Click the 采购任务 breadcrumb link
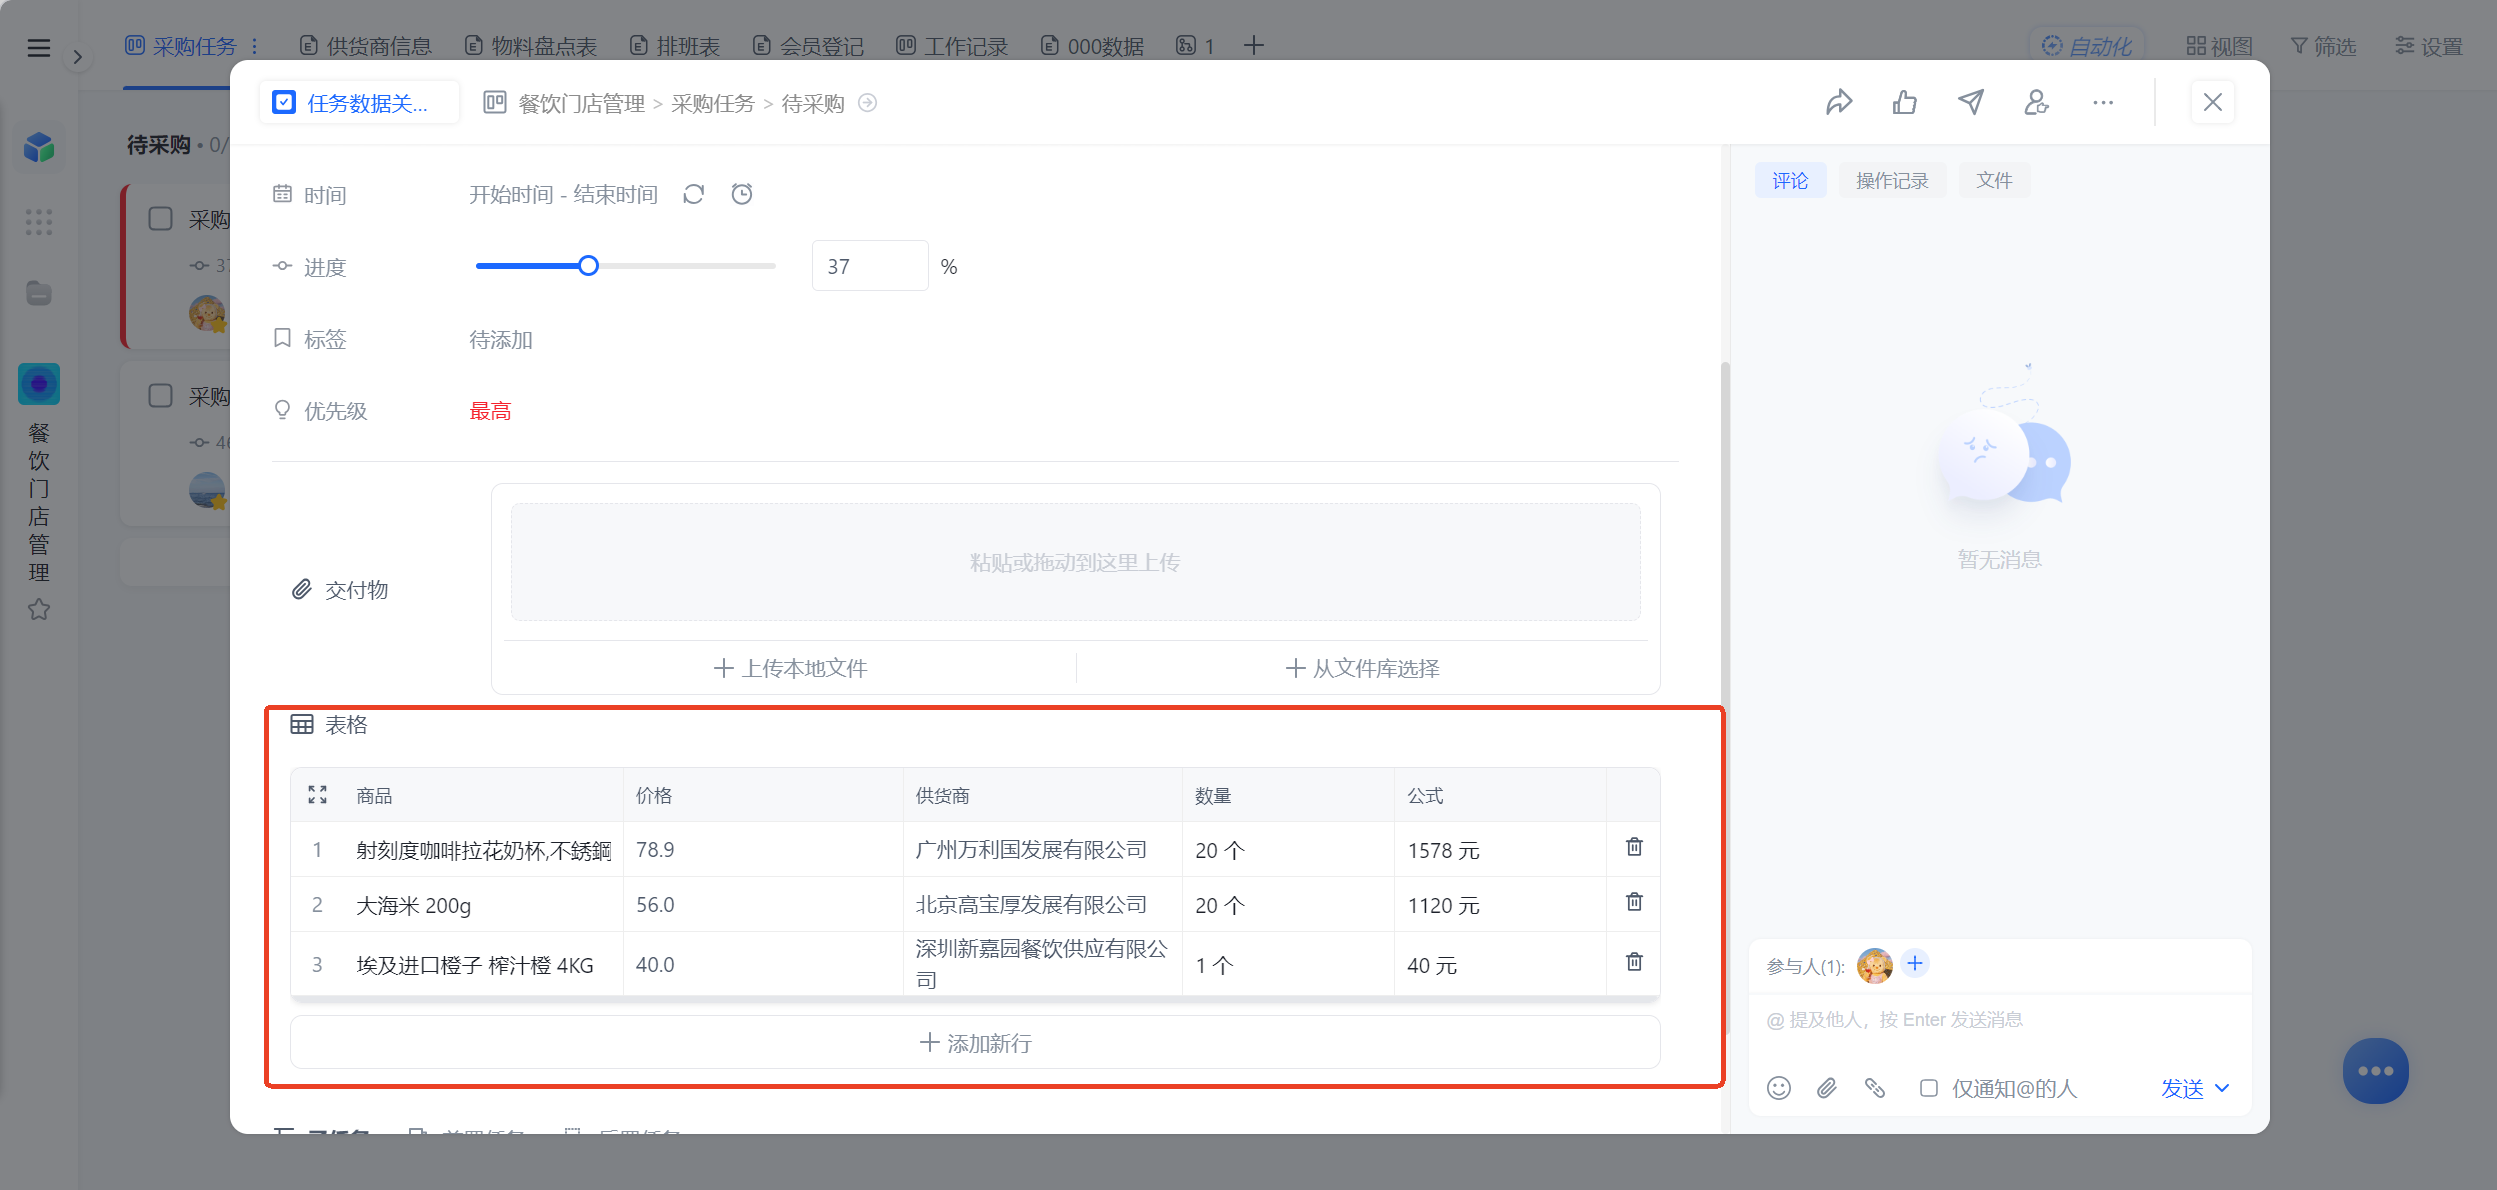2497x1190 pixels. (x=713, y=103)
